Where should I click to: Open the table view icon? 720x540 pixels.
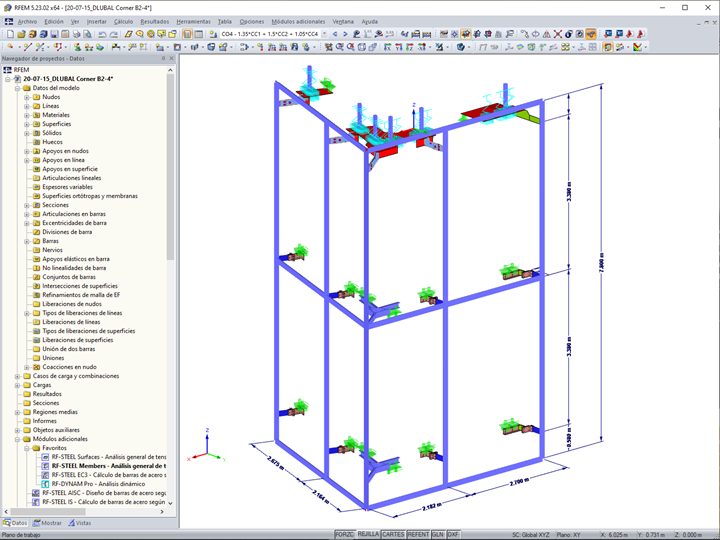pyautogui.click(x=198, y=34)
